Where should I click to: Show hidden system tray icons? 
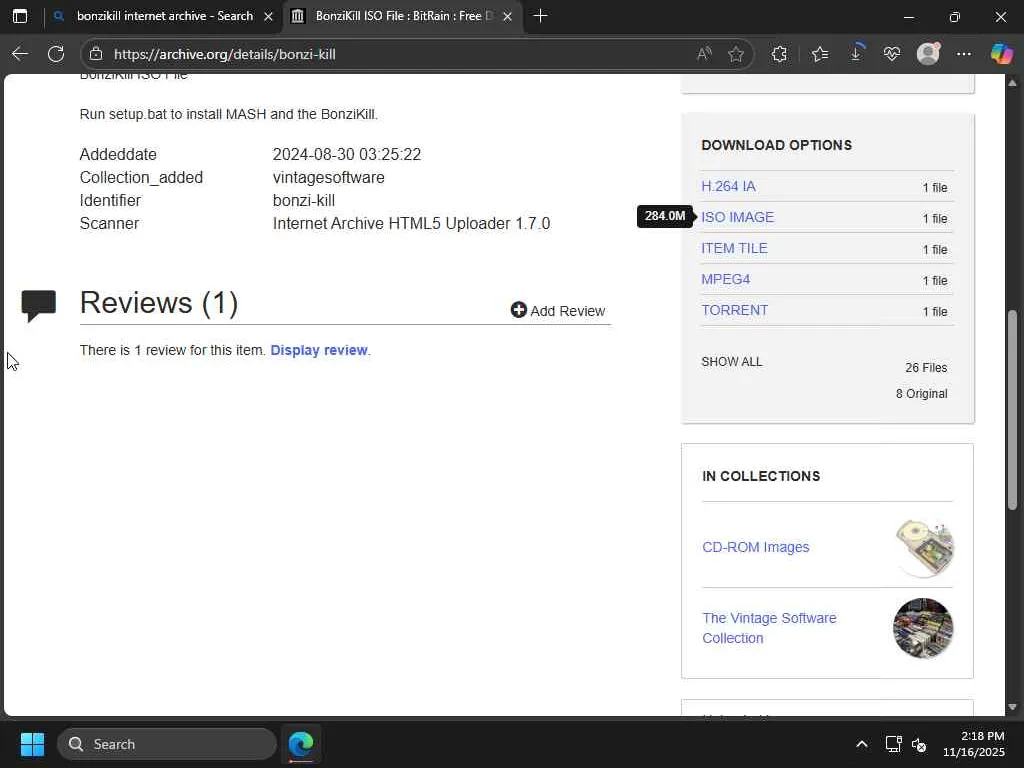(x=861, y=744)
